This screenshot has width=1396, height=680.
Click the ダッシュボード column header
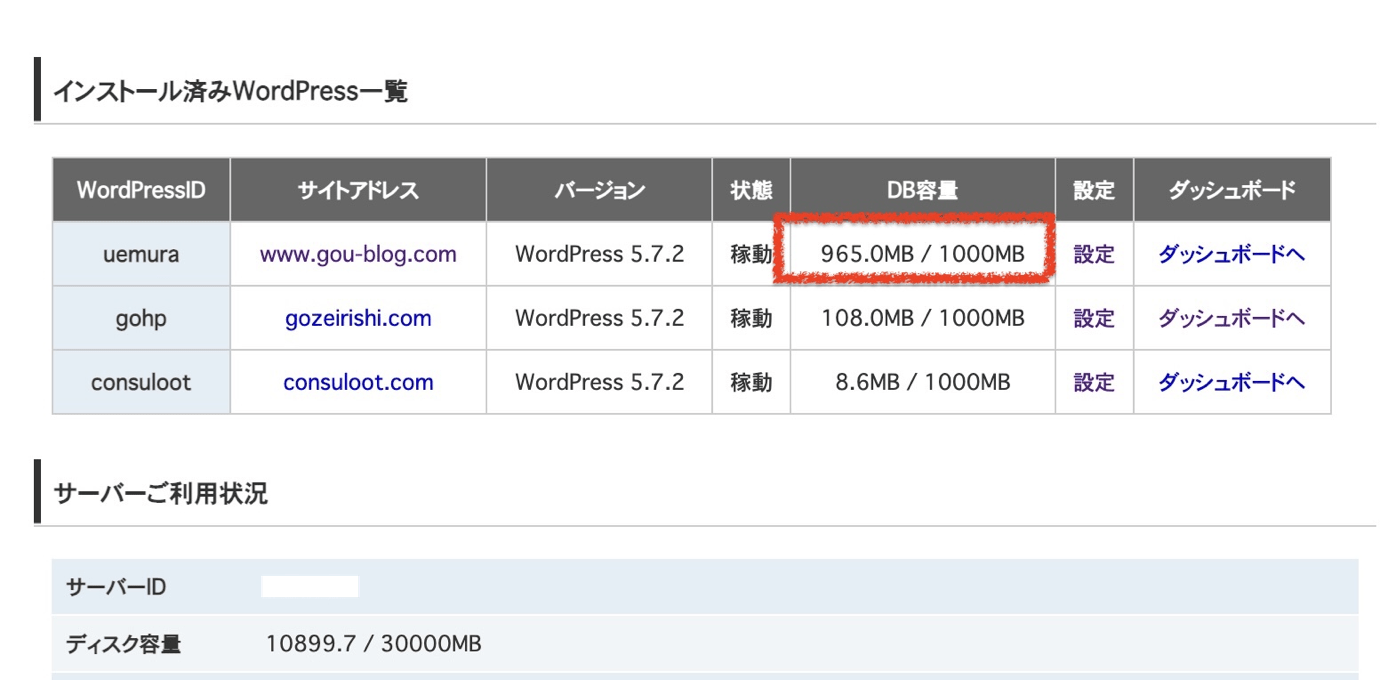(x=1232, y=190)
